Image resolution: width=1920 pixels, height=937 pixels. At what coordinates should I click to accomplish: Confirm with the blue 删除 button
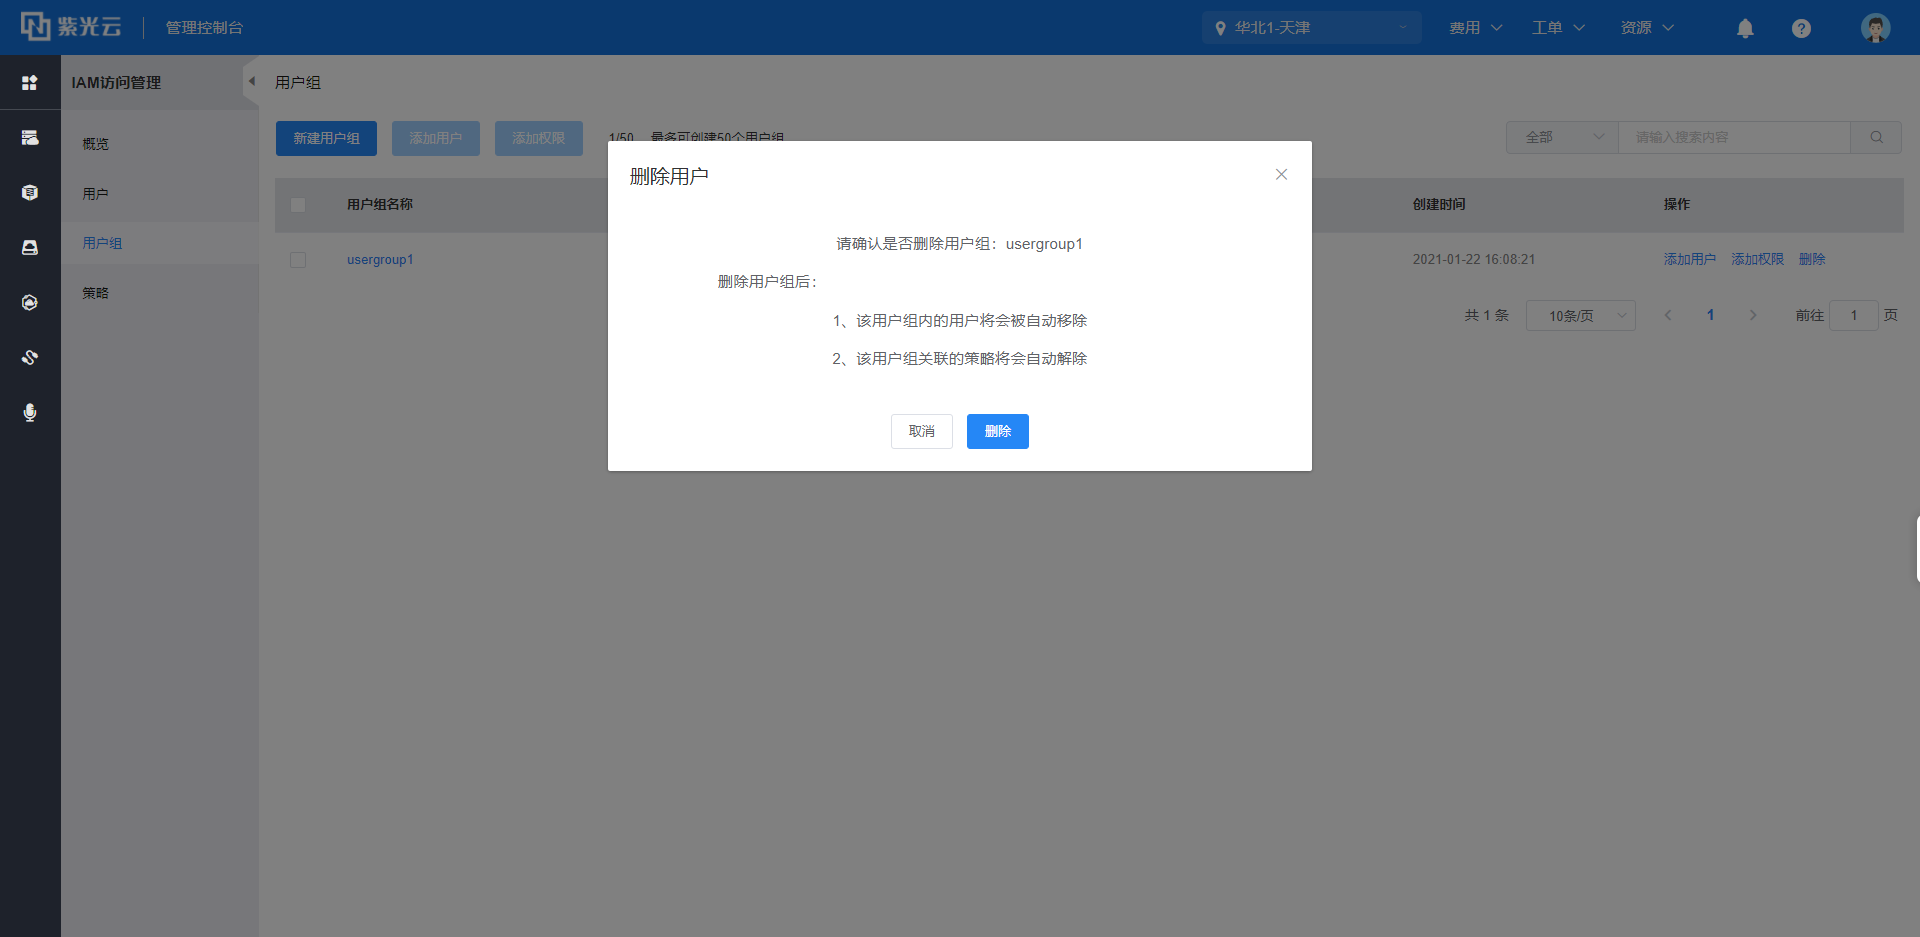(x=997, y=431)
